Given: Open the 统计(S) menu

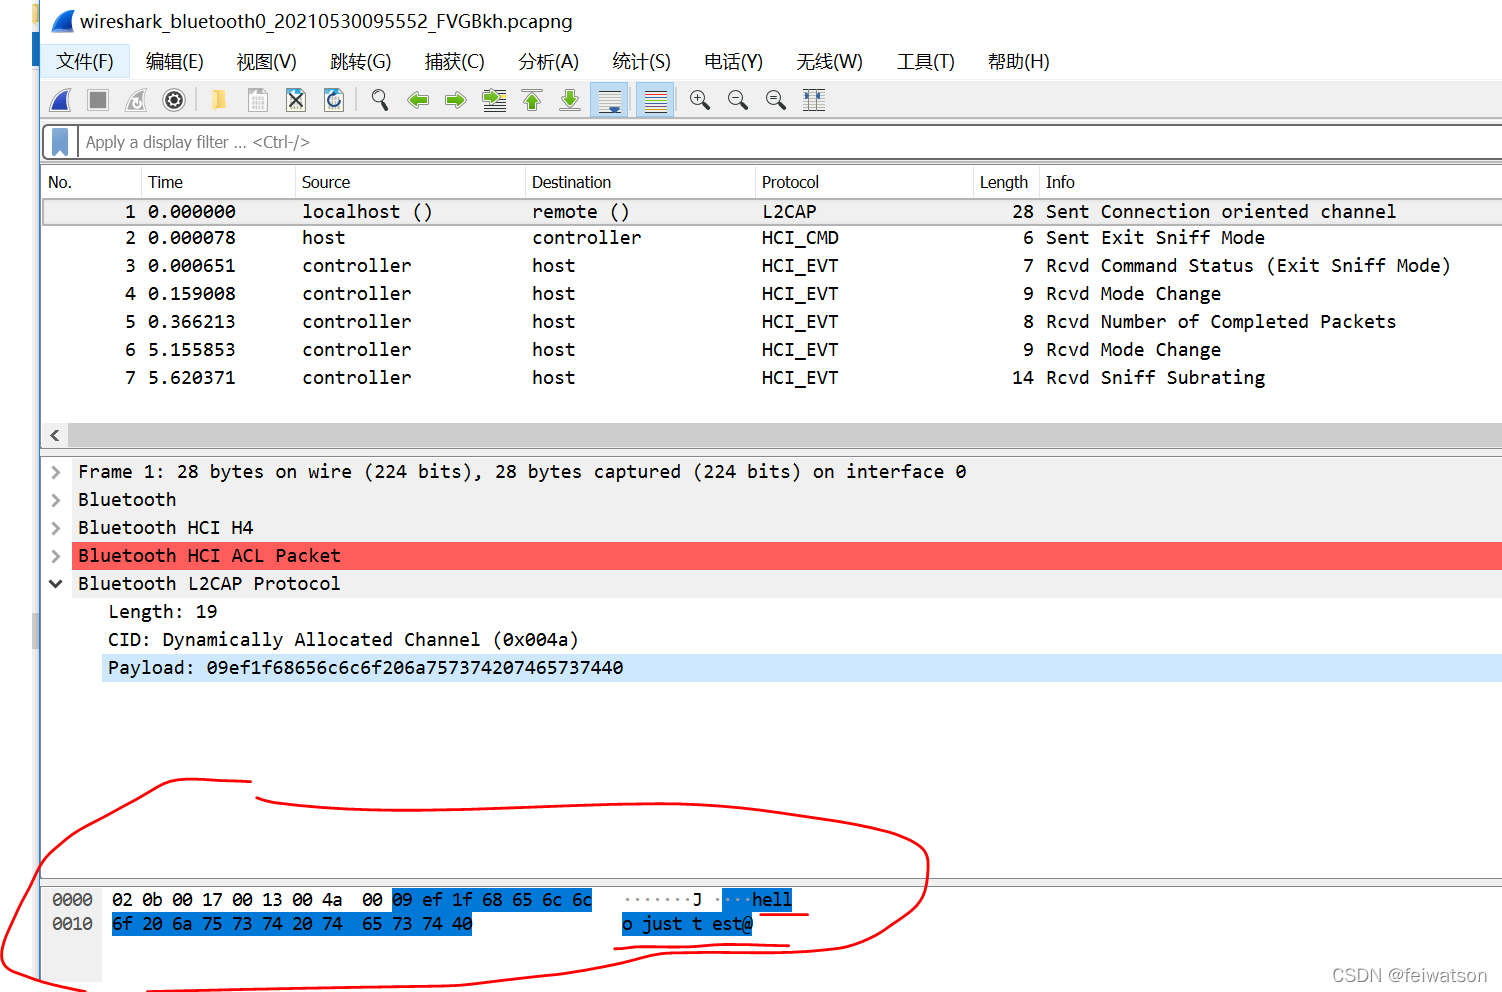Looking at the screenshot, I should click(x=642, y=62).
